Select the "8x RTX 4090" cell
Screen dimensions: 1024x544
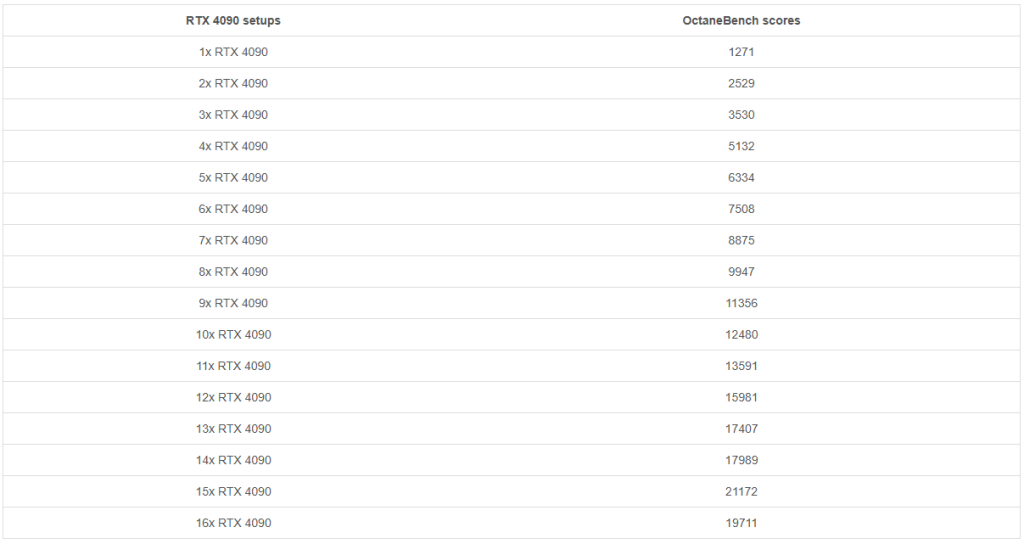coord(233,272)
